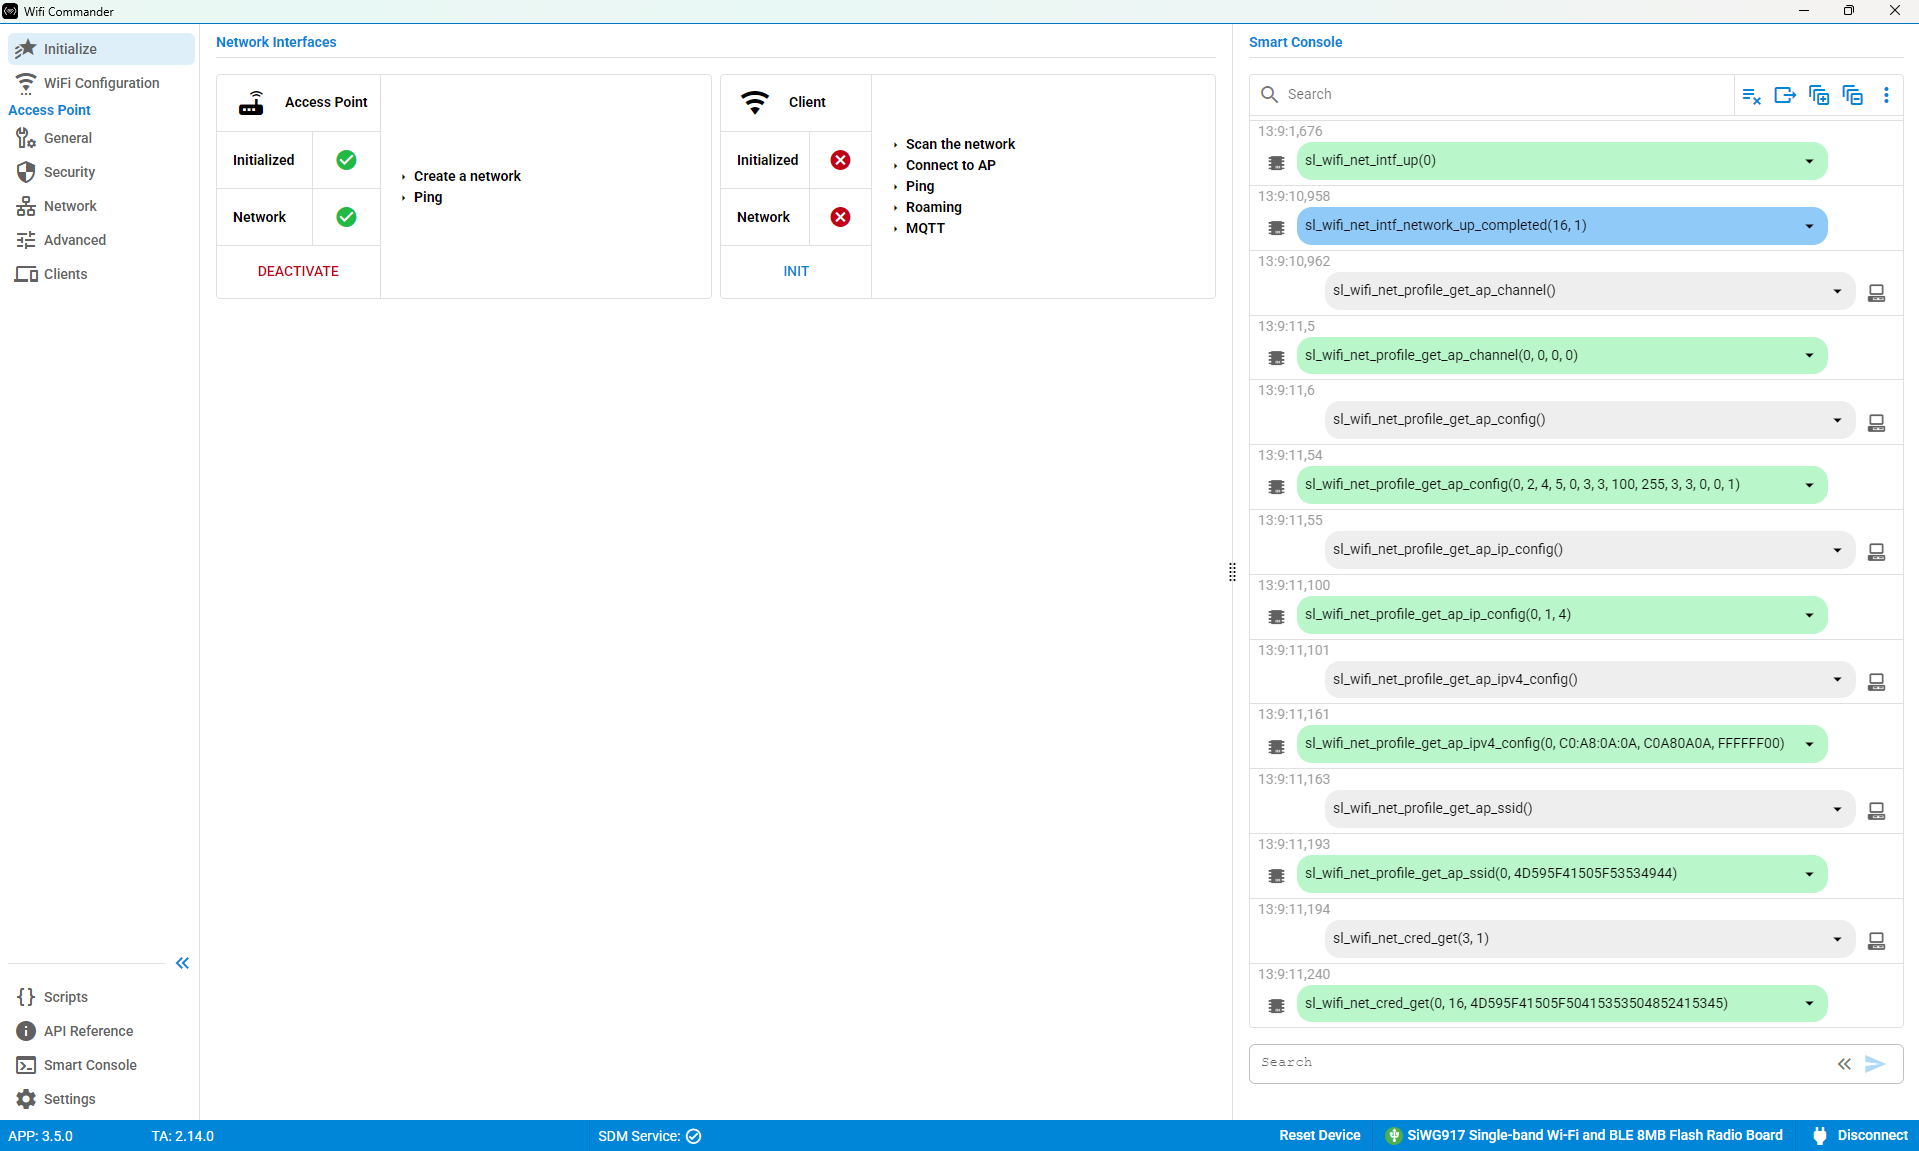
Task: Click SDM Service status check icon
Action: (694, 1136)
